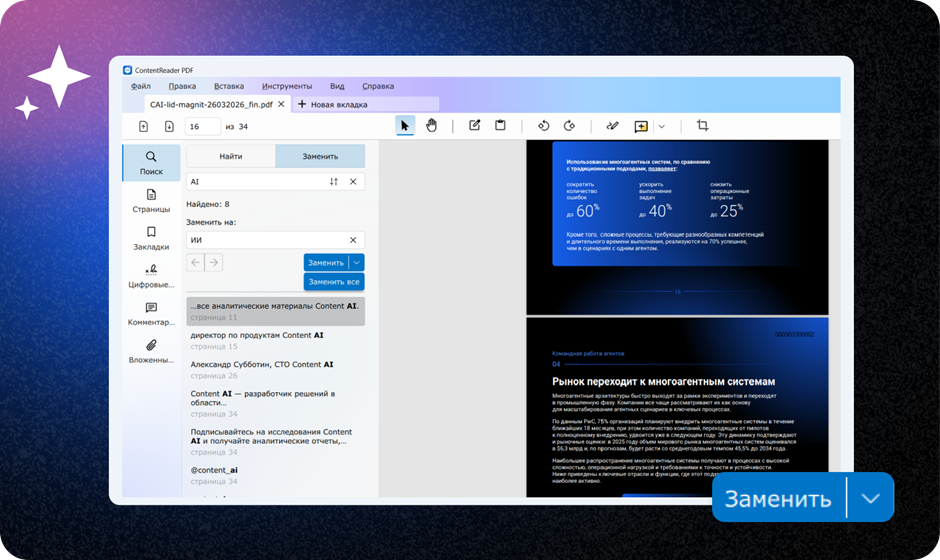Image resolution: width=940 pixels, height=560 pixels.
Task: Open the Страницы sidebar panel
Action: (151, 201)
